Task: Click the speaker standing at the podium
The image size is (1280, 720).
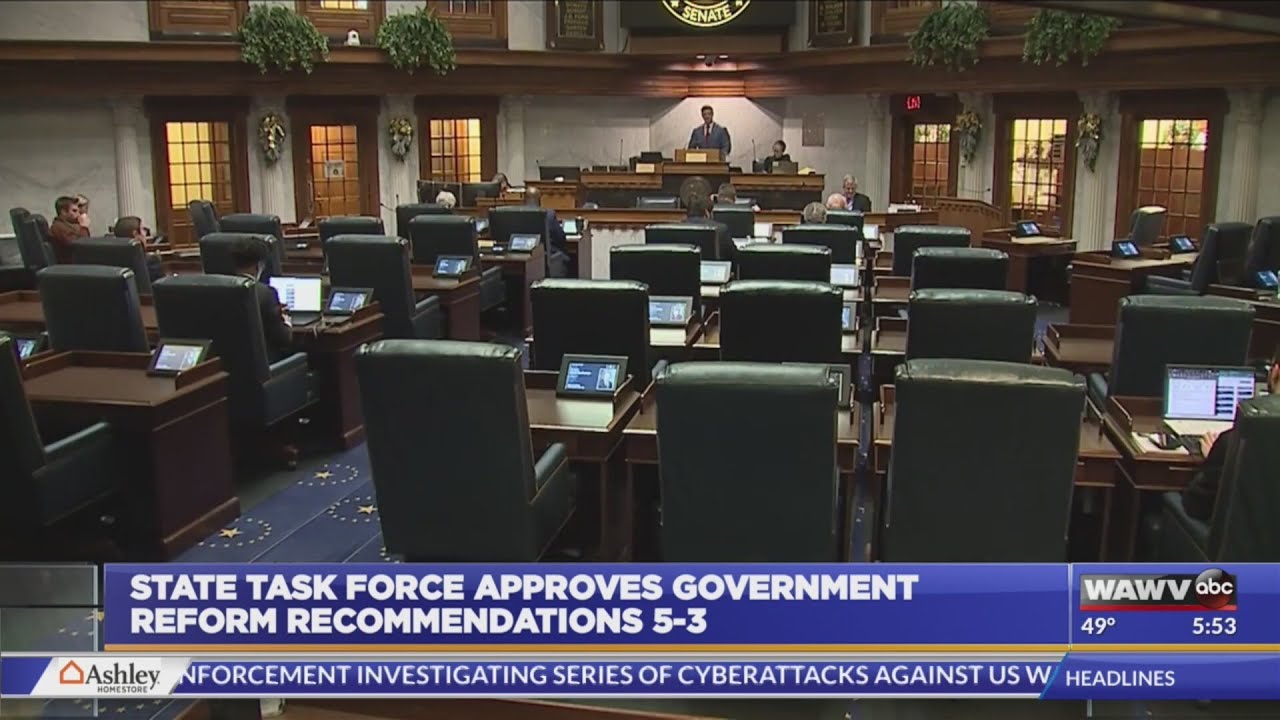Action: [709, 131]
